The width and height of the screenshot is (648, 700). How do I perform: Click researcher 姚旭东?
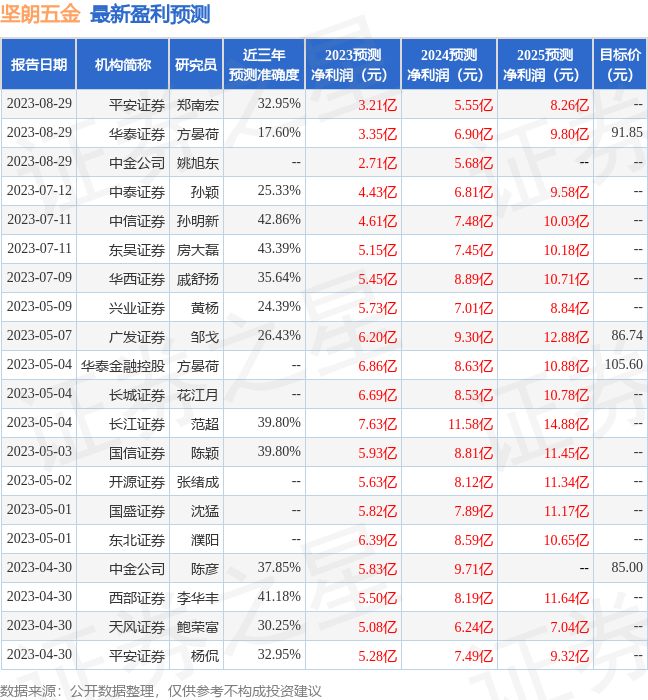[x=198, y=163]
